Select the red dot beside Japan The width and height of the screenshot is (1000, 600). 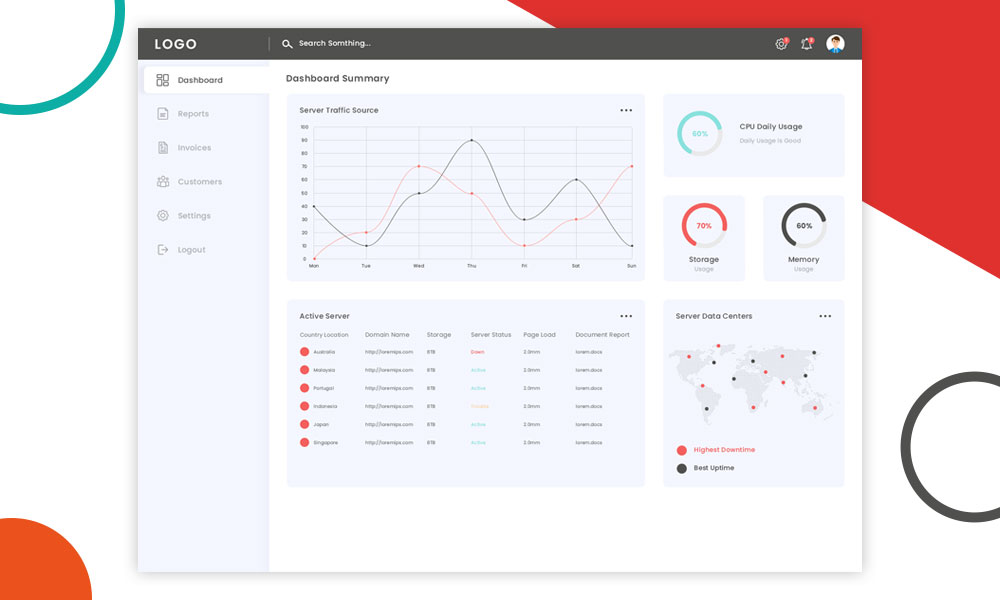point(305,424)
